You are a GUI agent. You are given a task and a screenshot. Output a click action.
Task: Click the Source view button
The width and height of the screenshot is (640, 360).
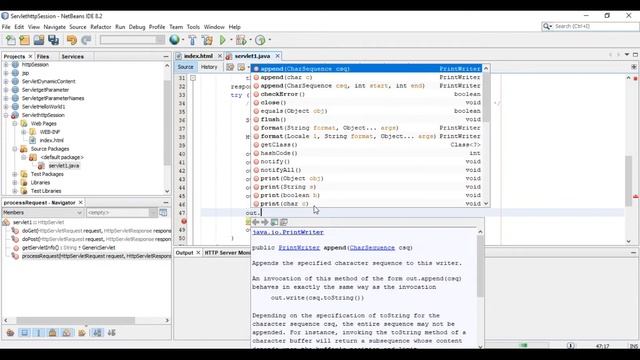pyautogui.click(x=185, y=67)
